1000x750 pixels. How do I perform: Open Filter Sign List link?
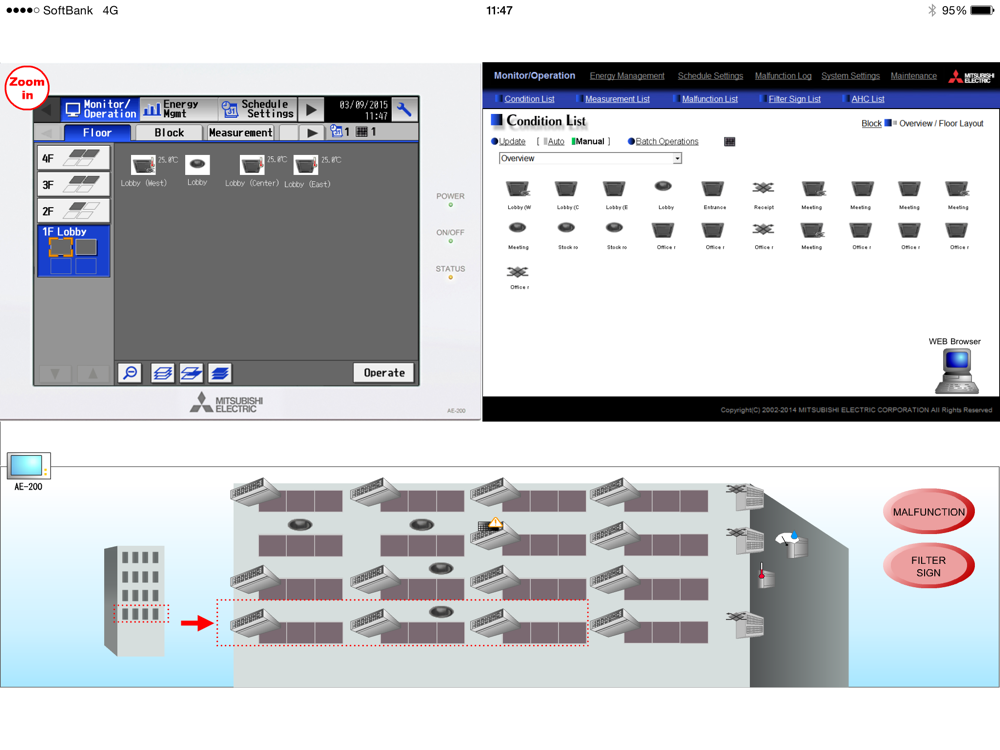click(x=795, y=99)
